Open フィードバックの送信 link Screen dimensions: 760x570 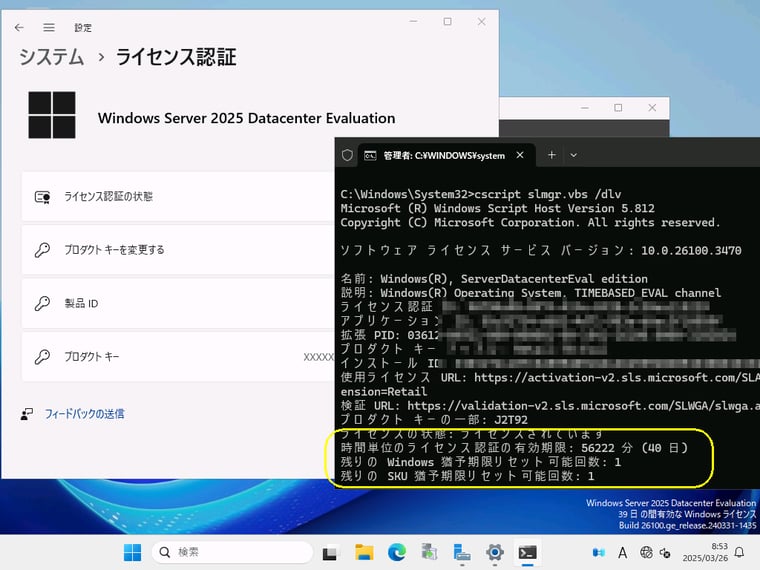tap(84, 413)
